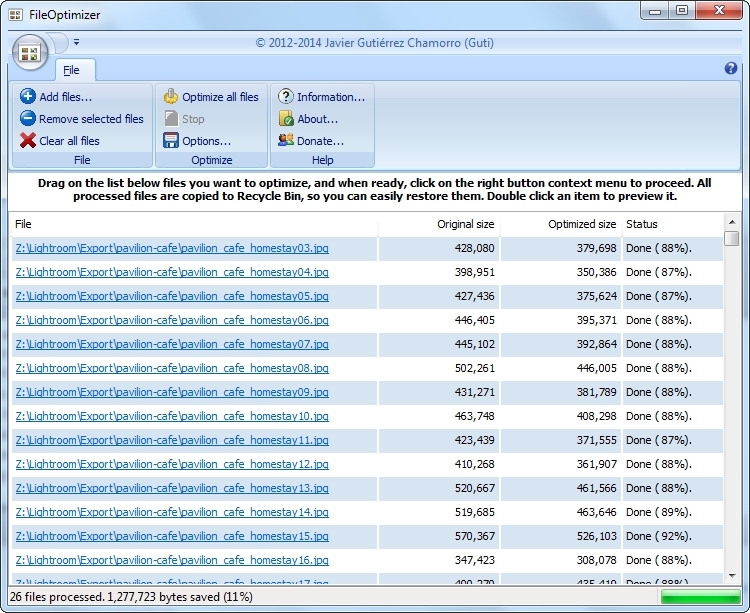Sort by the File column header
750x613 pixels.
coord(195,224)
